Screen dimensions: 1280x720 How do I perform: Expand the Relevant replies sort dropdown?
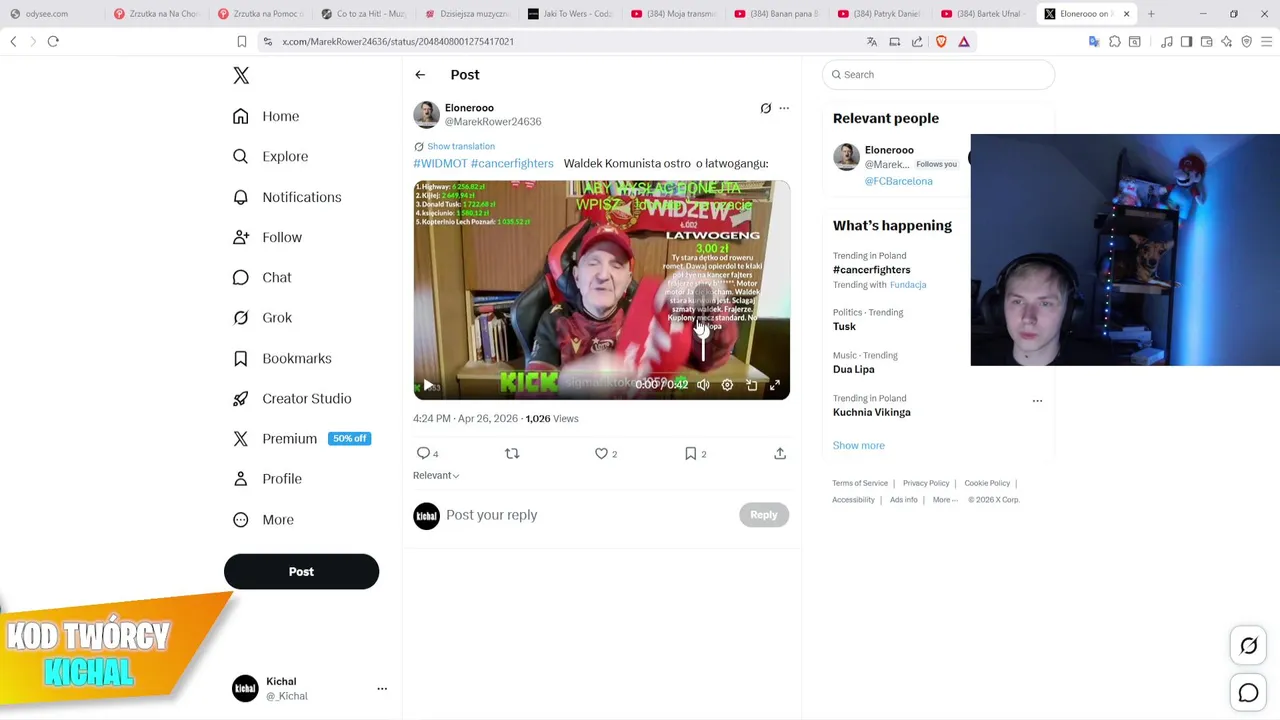(x=436, y=475)
